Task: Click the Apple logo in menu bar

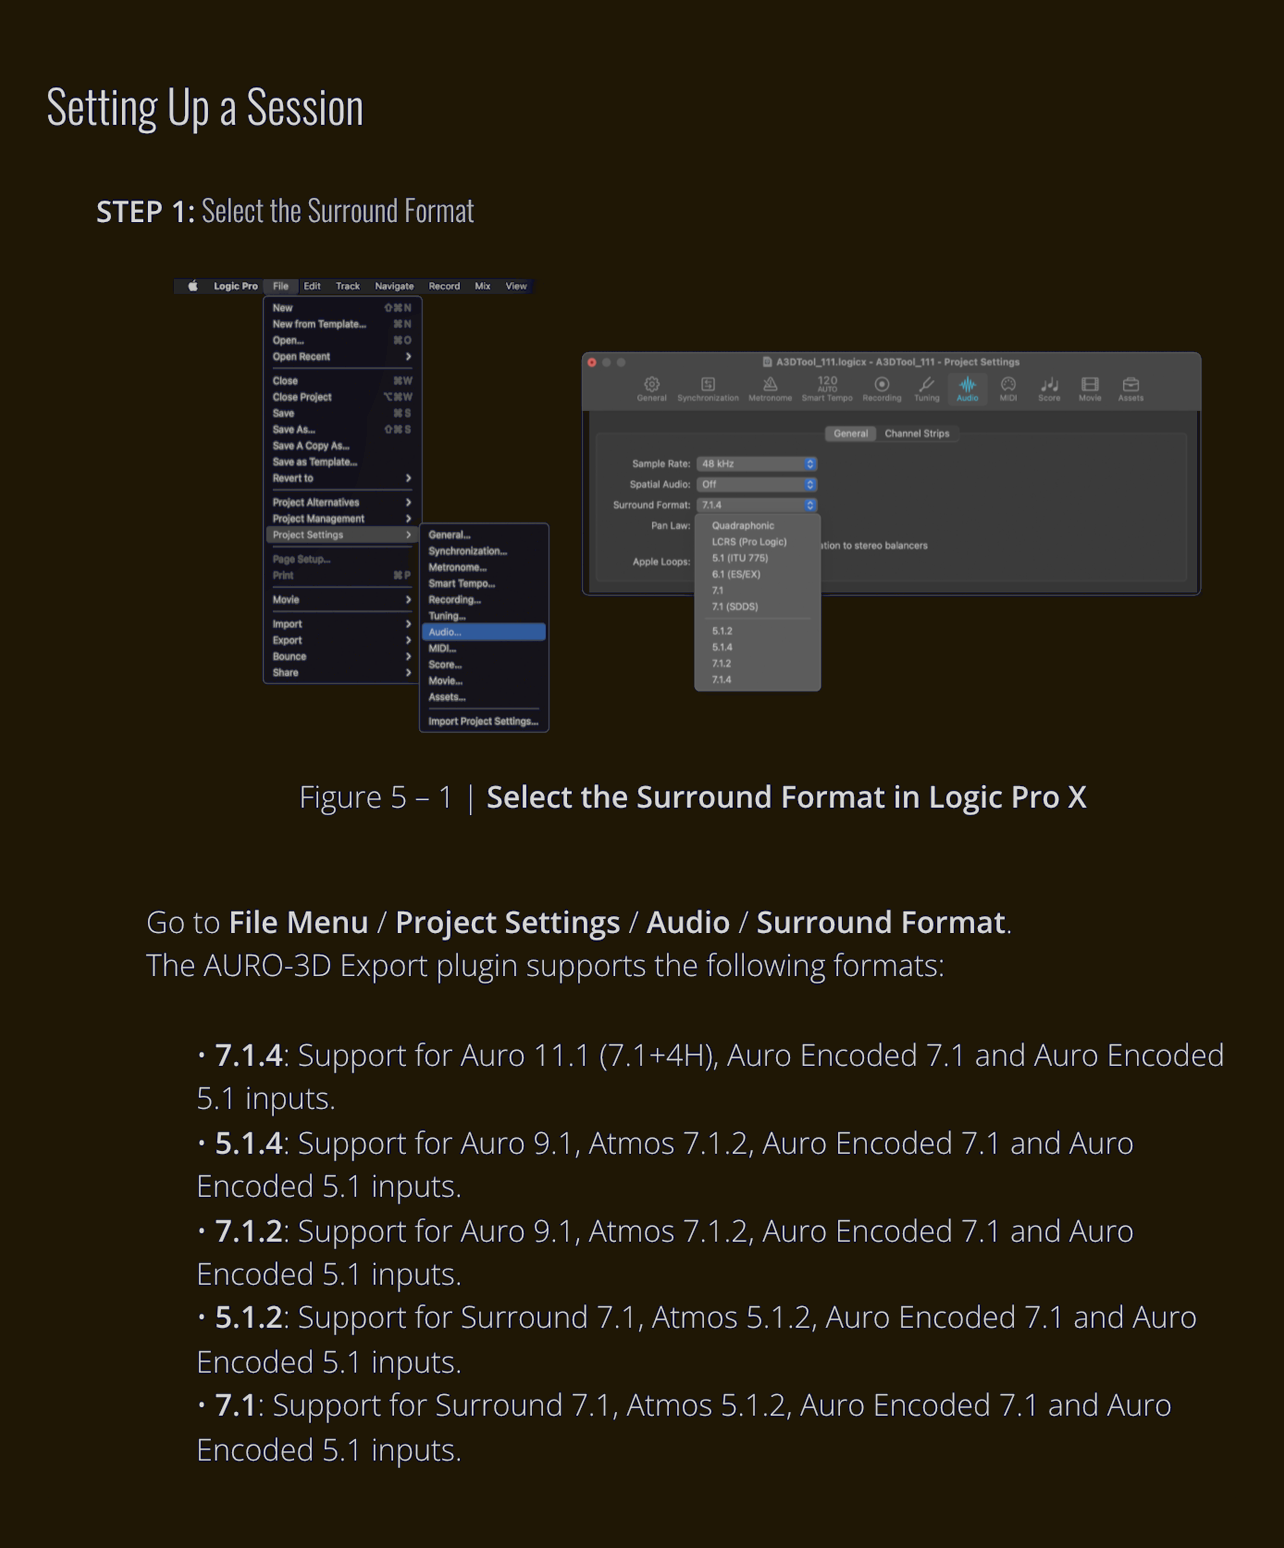Action: pos(193,286)
